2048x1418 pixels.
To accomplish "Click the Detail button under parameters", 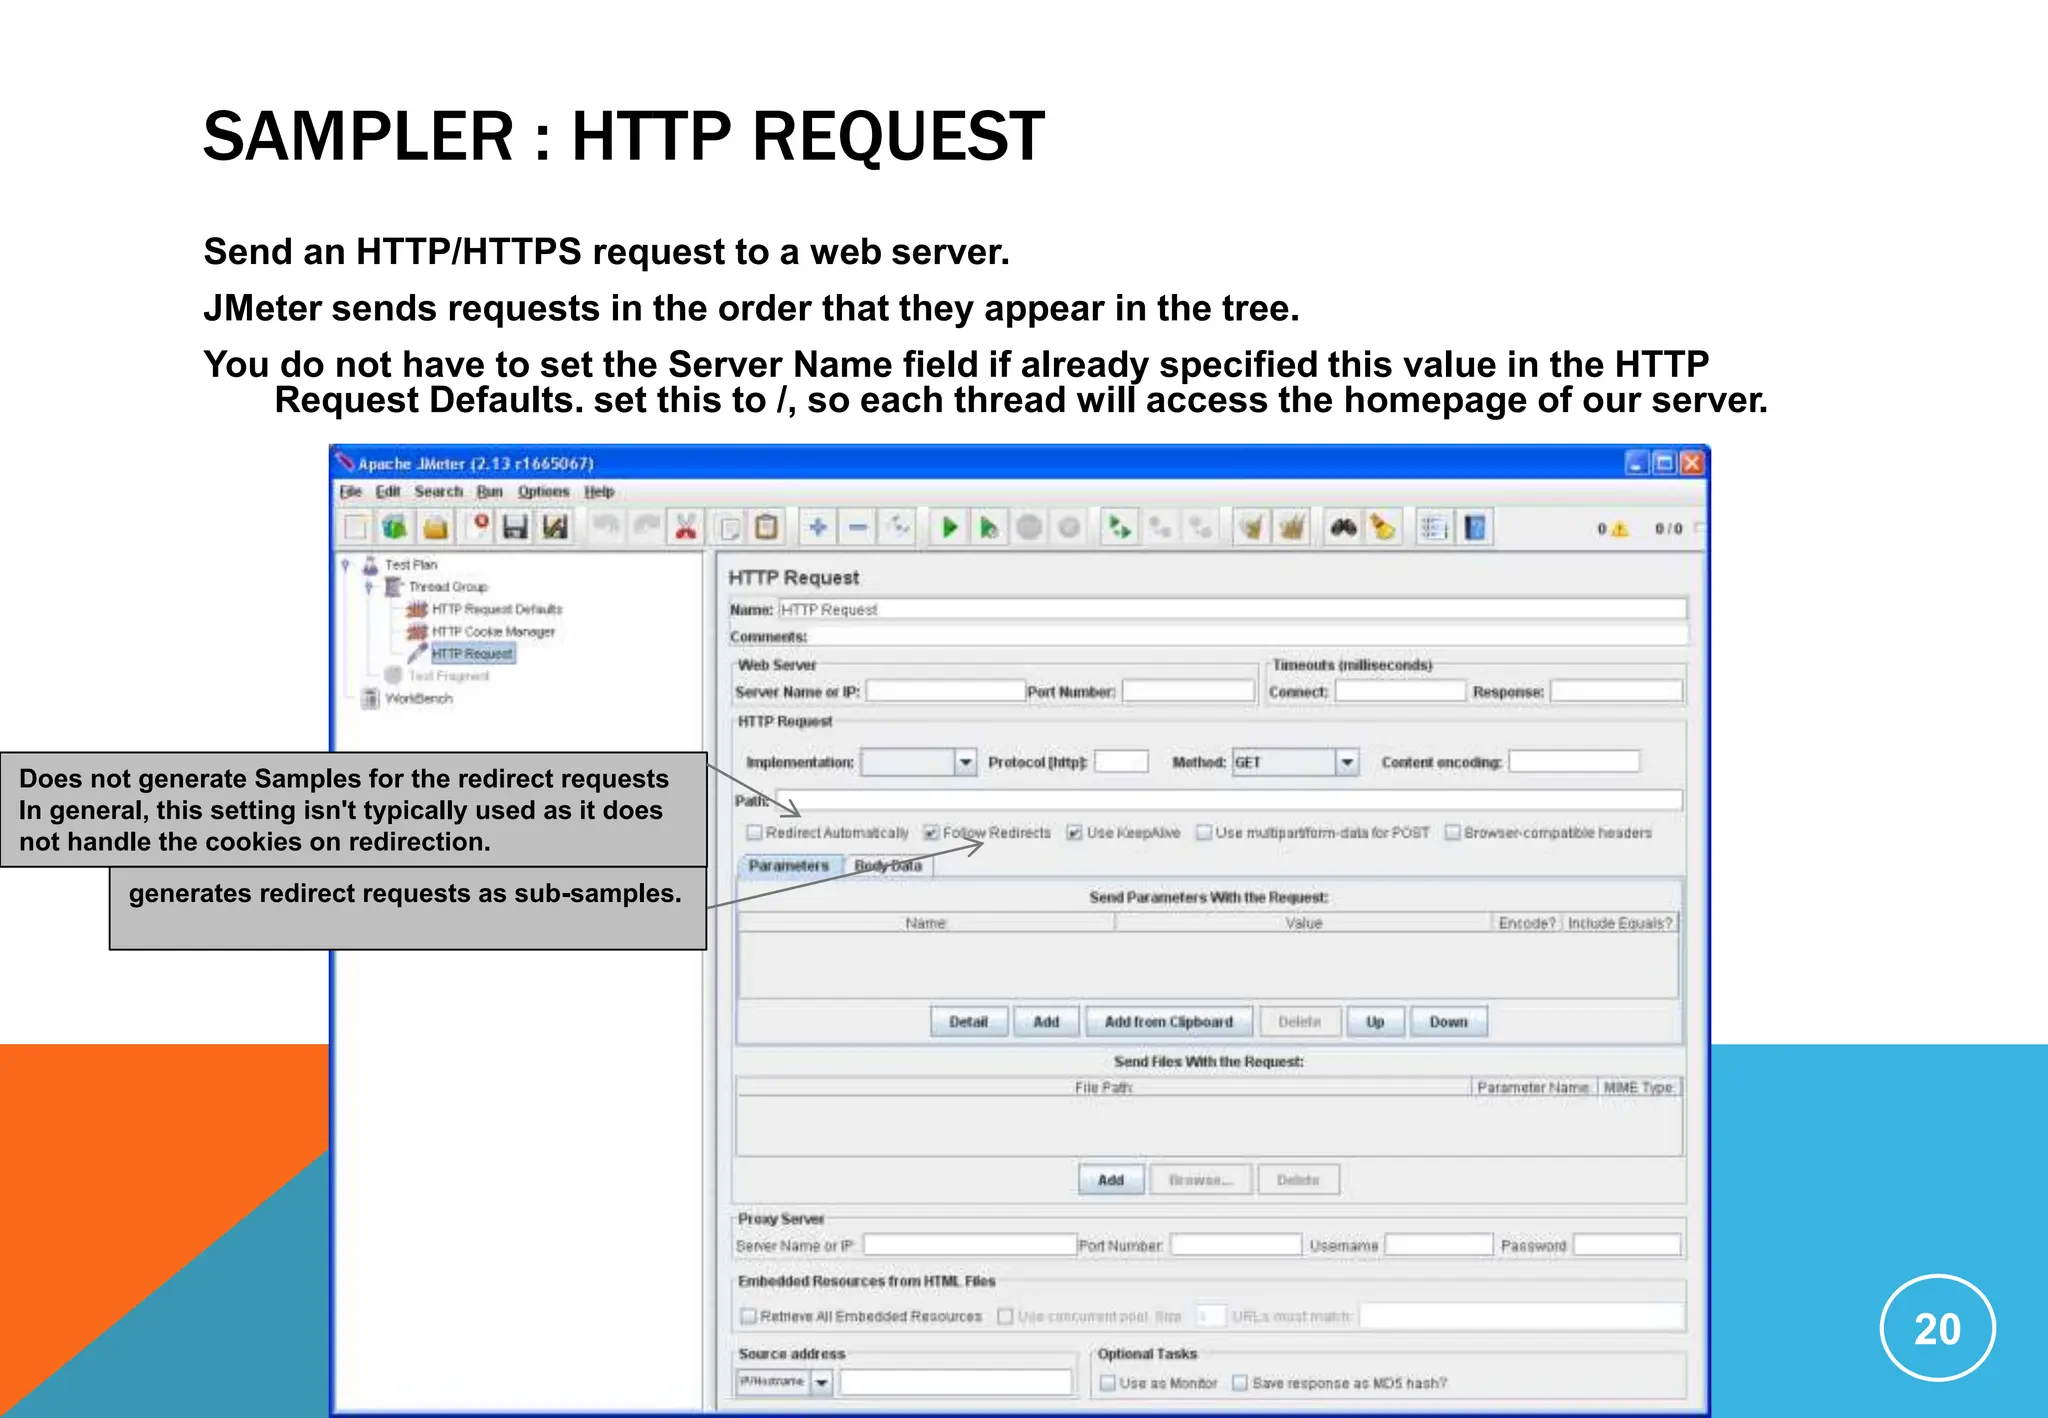I will point(968,1022).
